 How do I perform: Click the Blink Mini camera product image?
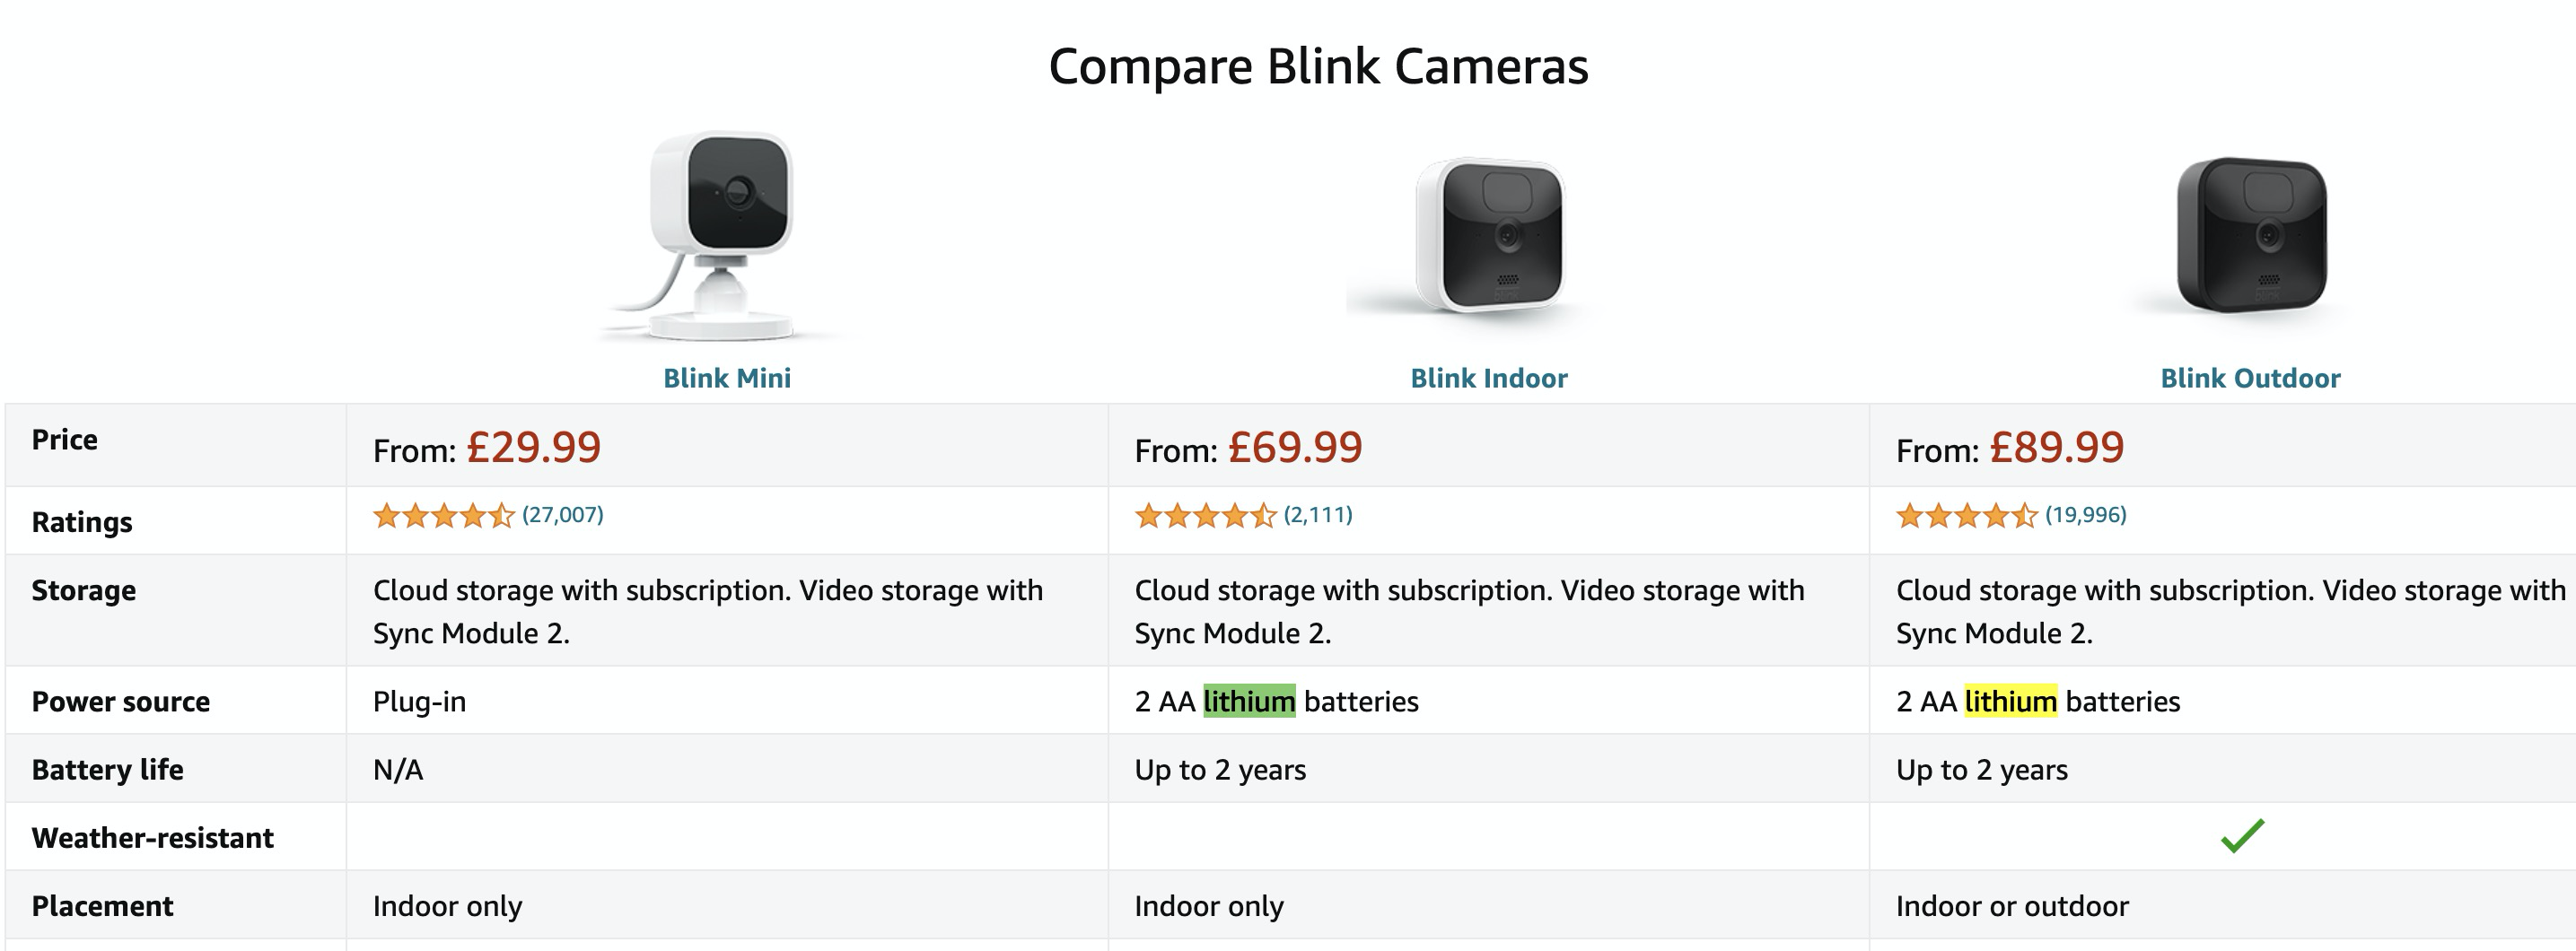click(x=722, y=236)
